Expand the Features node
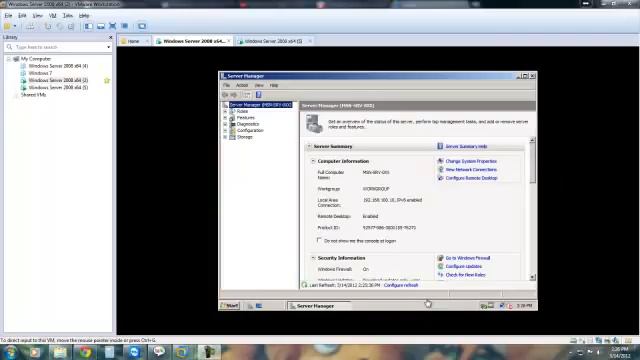 click(x=225, y=118)
